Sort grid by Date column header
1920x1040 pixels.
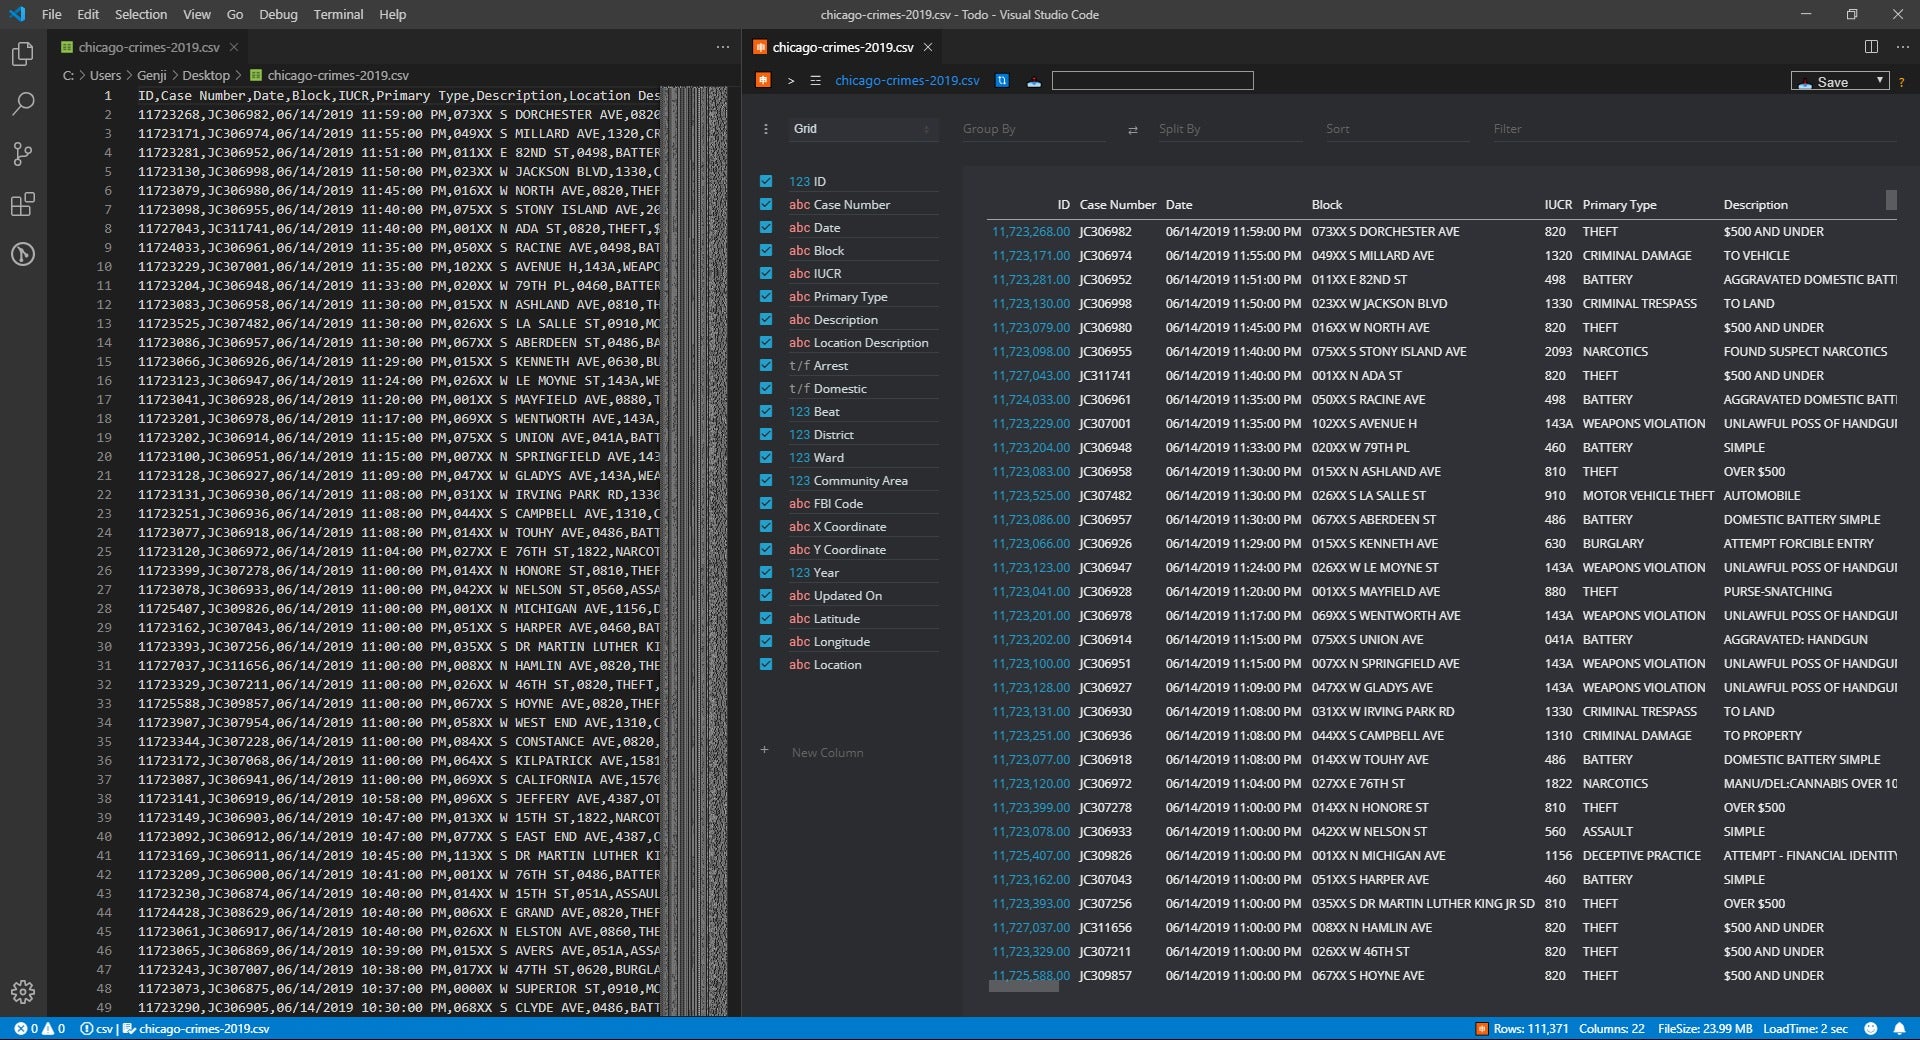[1179, 204]
